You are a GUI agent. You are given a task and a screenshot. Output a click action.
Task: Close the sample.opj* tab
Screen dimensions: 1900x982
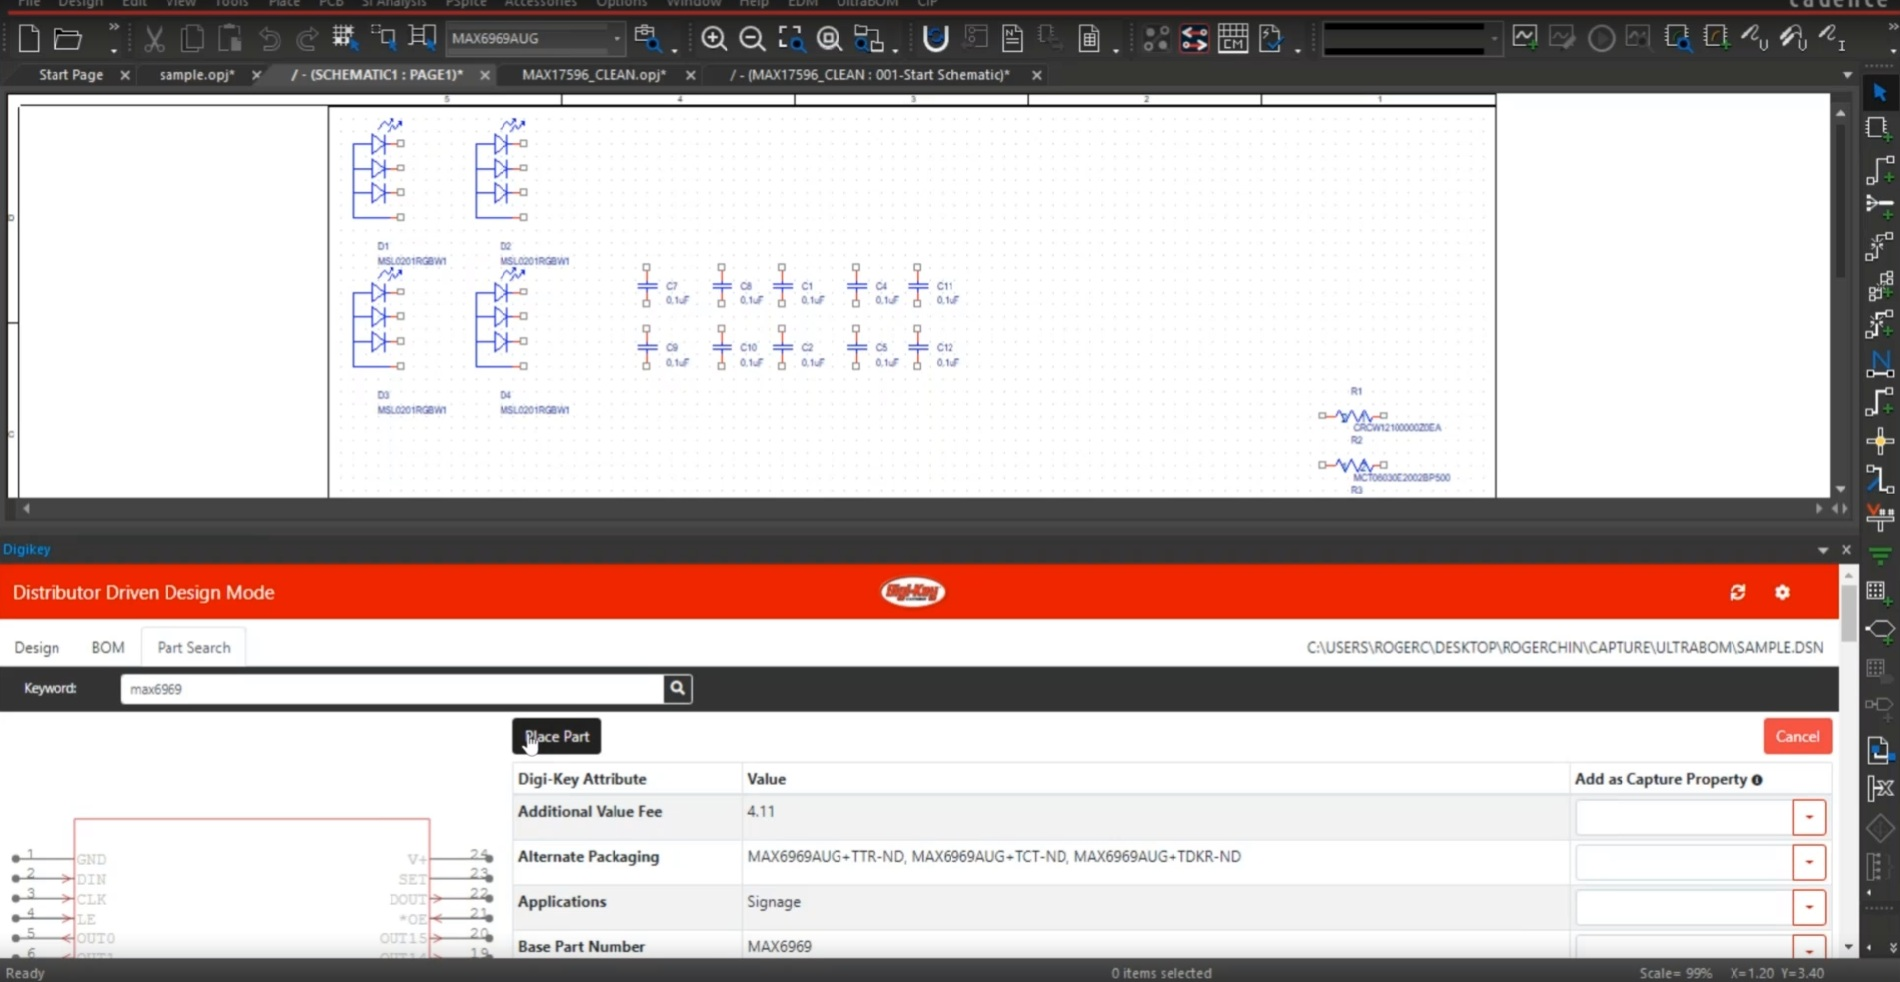[x=256, y=75]
